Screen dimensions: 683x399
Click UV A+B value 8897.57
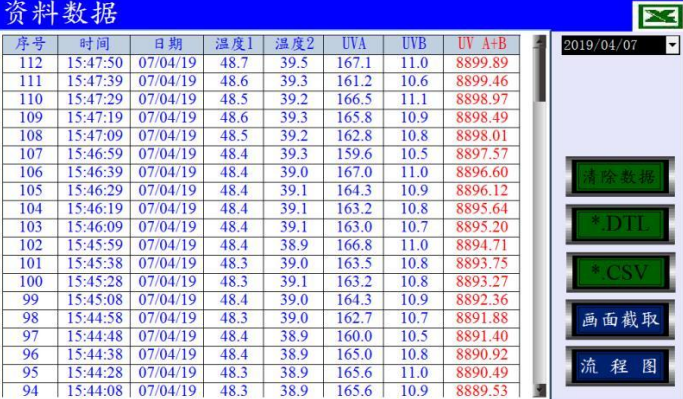pos(482,154)
